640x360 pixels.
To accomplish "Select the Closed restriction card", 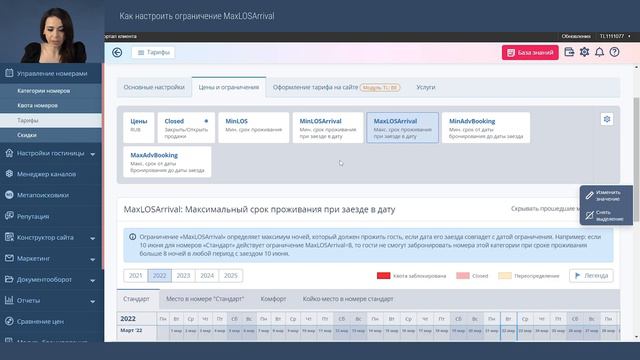I will pos(186,128).
